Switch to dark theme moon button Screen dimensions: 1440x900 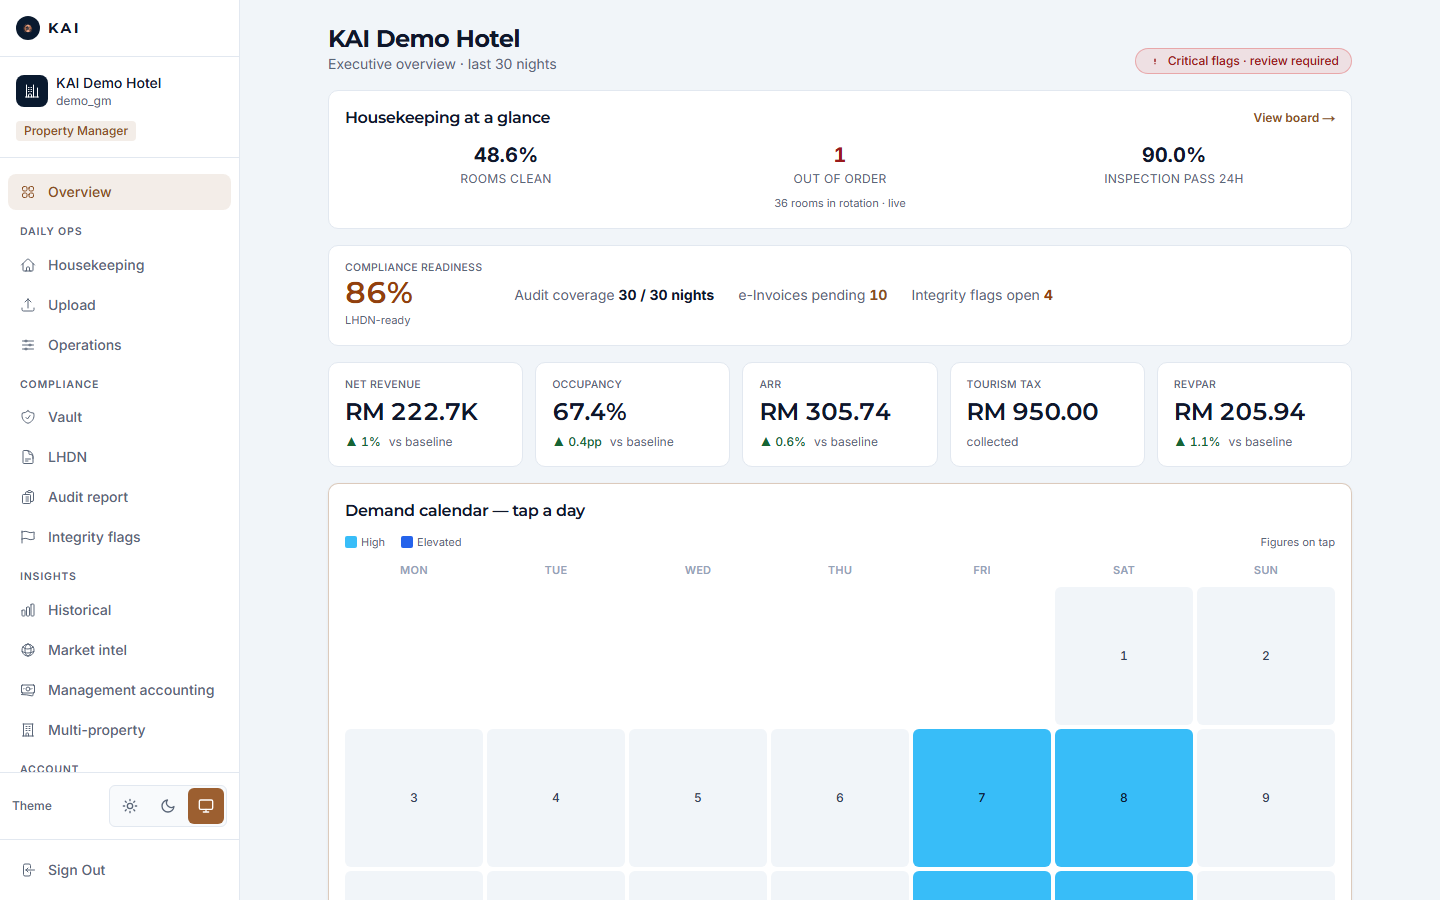point(168,806)
